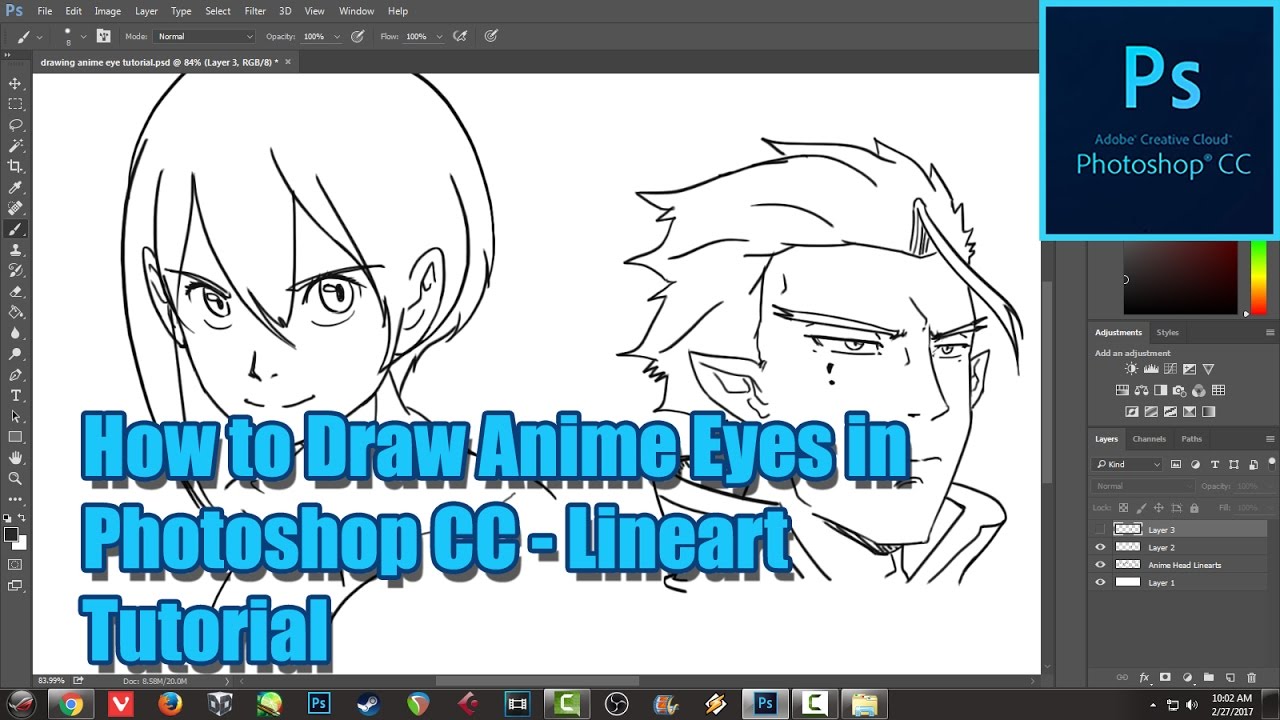
Task: Open the Opacity slider dropdown
Action: pyautogui.click(x=337, y=37)
